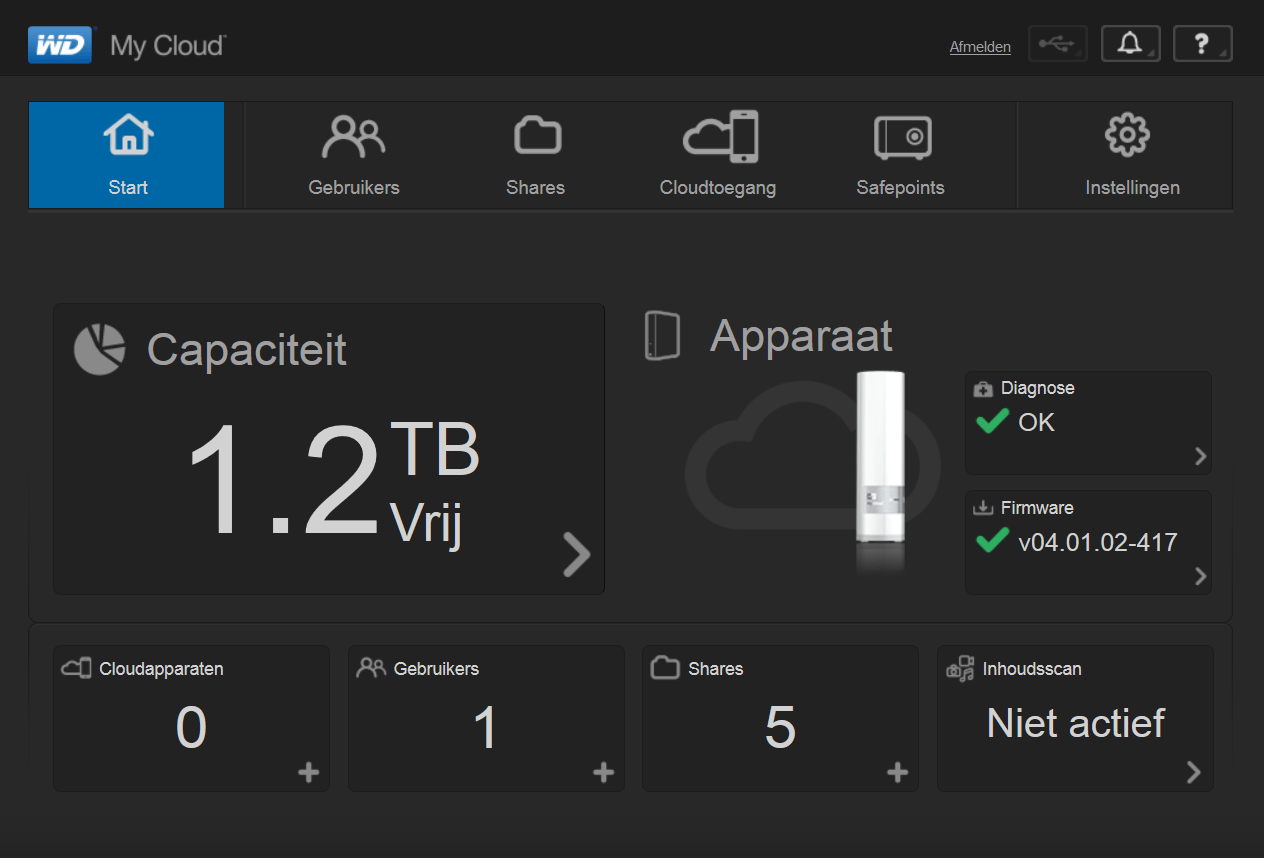
Task: Click the Inhoudsscan tile icon
Action: pos(960,668)
